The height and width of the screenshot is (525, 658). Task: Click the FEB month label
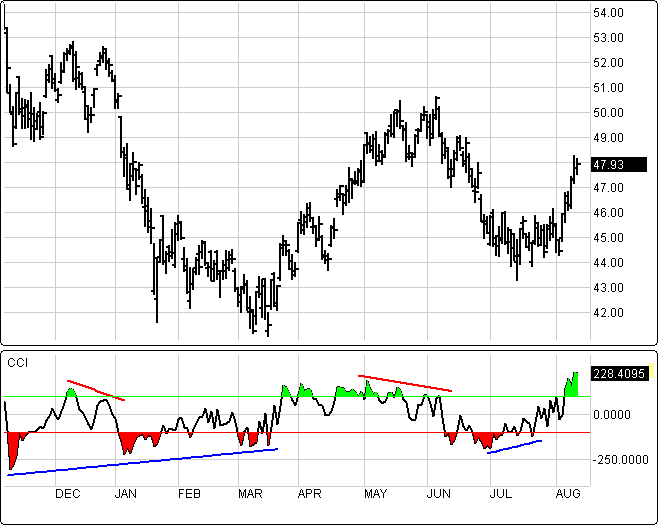189,494
